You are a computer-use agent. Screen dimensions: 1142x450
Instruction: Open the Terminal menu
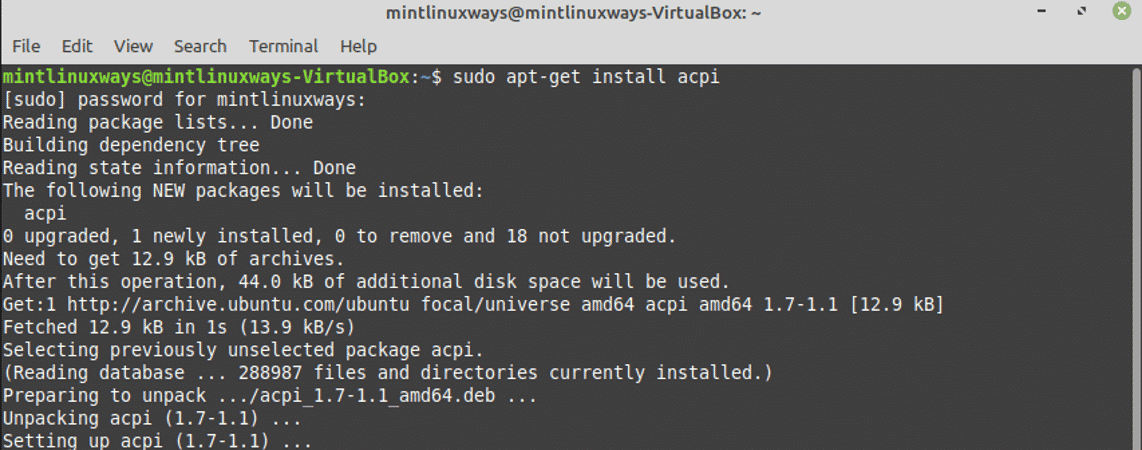click(283, 47)
